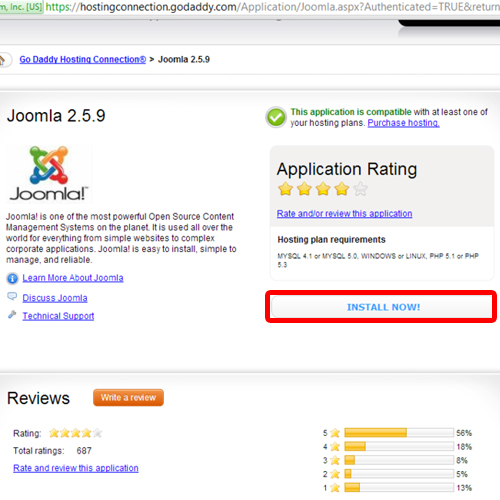Click speech bubble icon beside Discuss Joomla
Image resolution: width=500 pixels, height=500 pixels.
point(12,296)
